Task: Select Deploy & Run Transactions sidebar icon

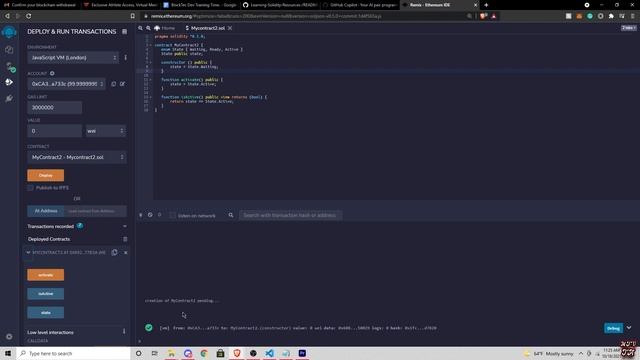Action: click(x=9, y=82)
